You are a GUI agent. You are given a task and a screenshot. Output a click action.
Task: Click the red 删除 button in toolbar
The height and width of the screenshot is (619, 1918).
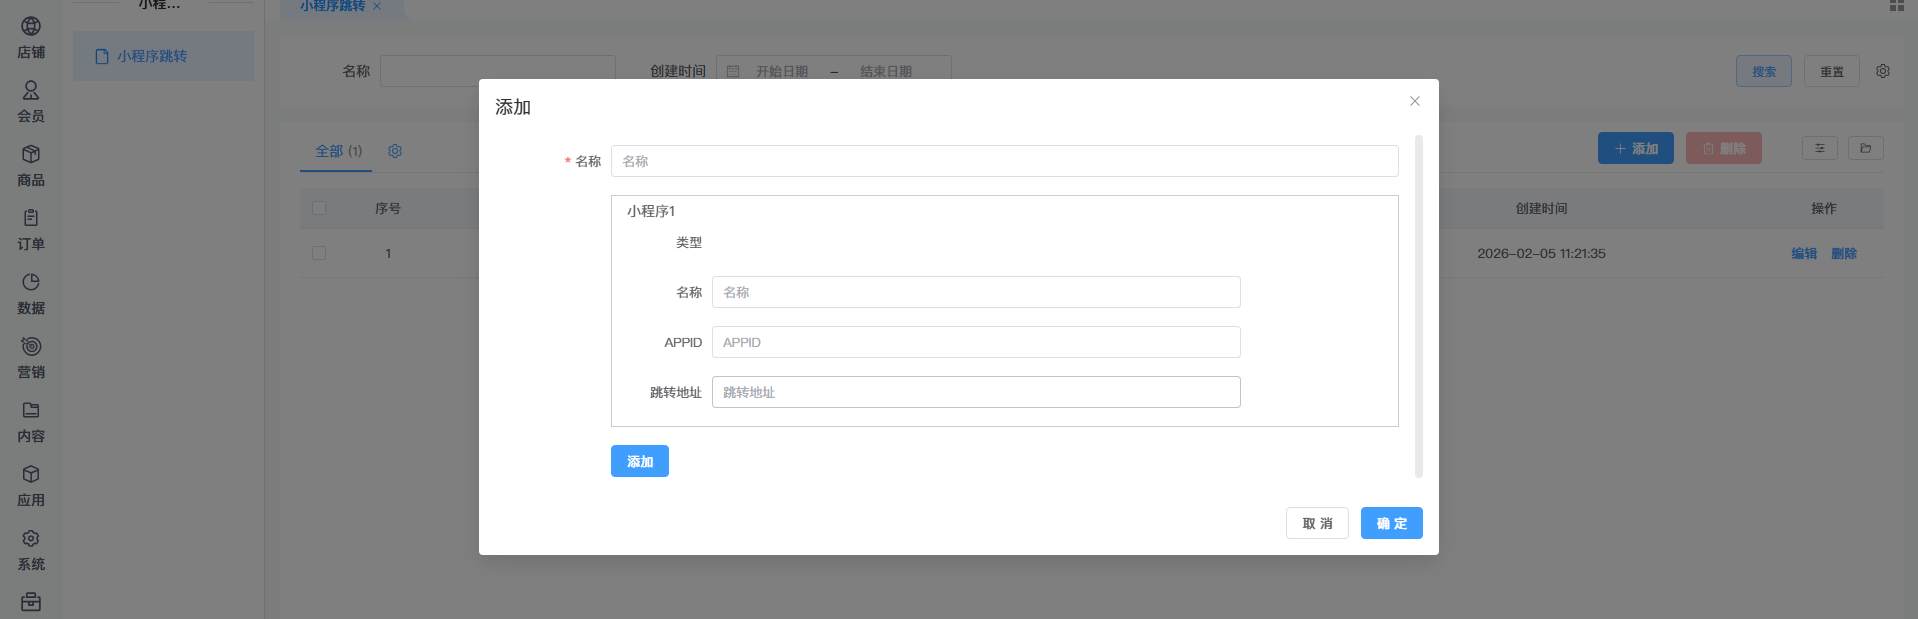1724,148
